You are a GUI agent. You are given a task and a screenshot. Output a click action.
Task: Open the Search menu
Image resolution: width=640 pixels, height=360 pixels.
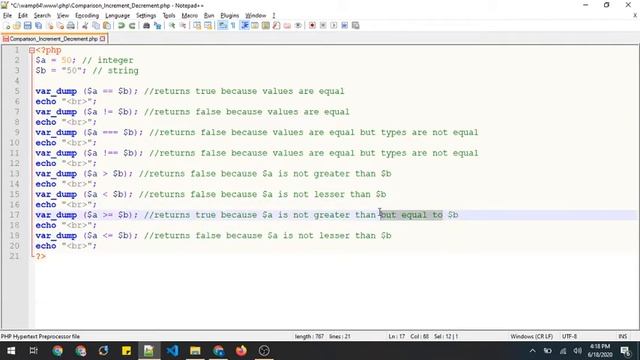pyautogui.click(x=42, y=16)
